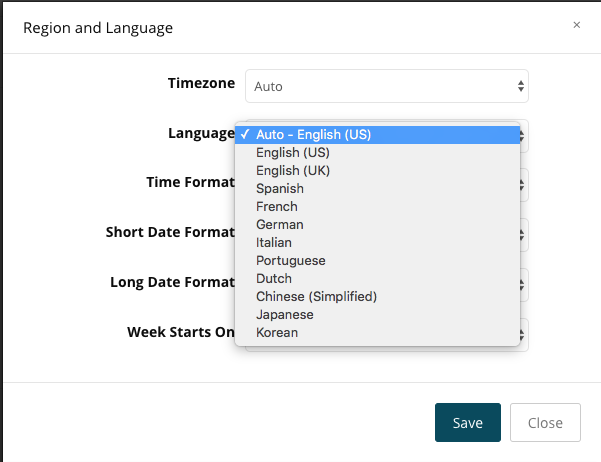The width and height of the screenshot is (601, 462).
Task: Save region and language settings
Action: 468,423
